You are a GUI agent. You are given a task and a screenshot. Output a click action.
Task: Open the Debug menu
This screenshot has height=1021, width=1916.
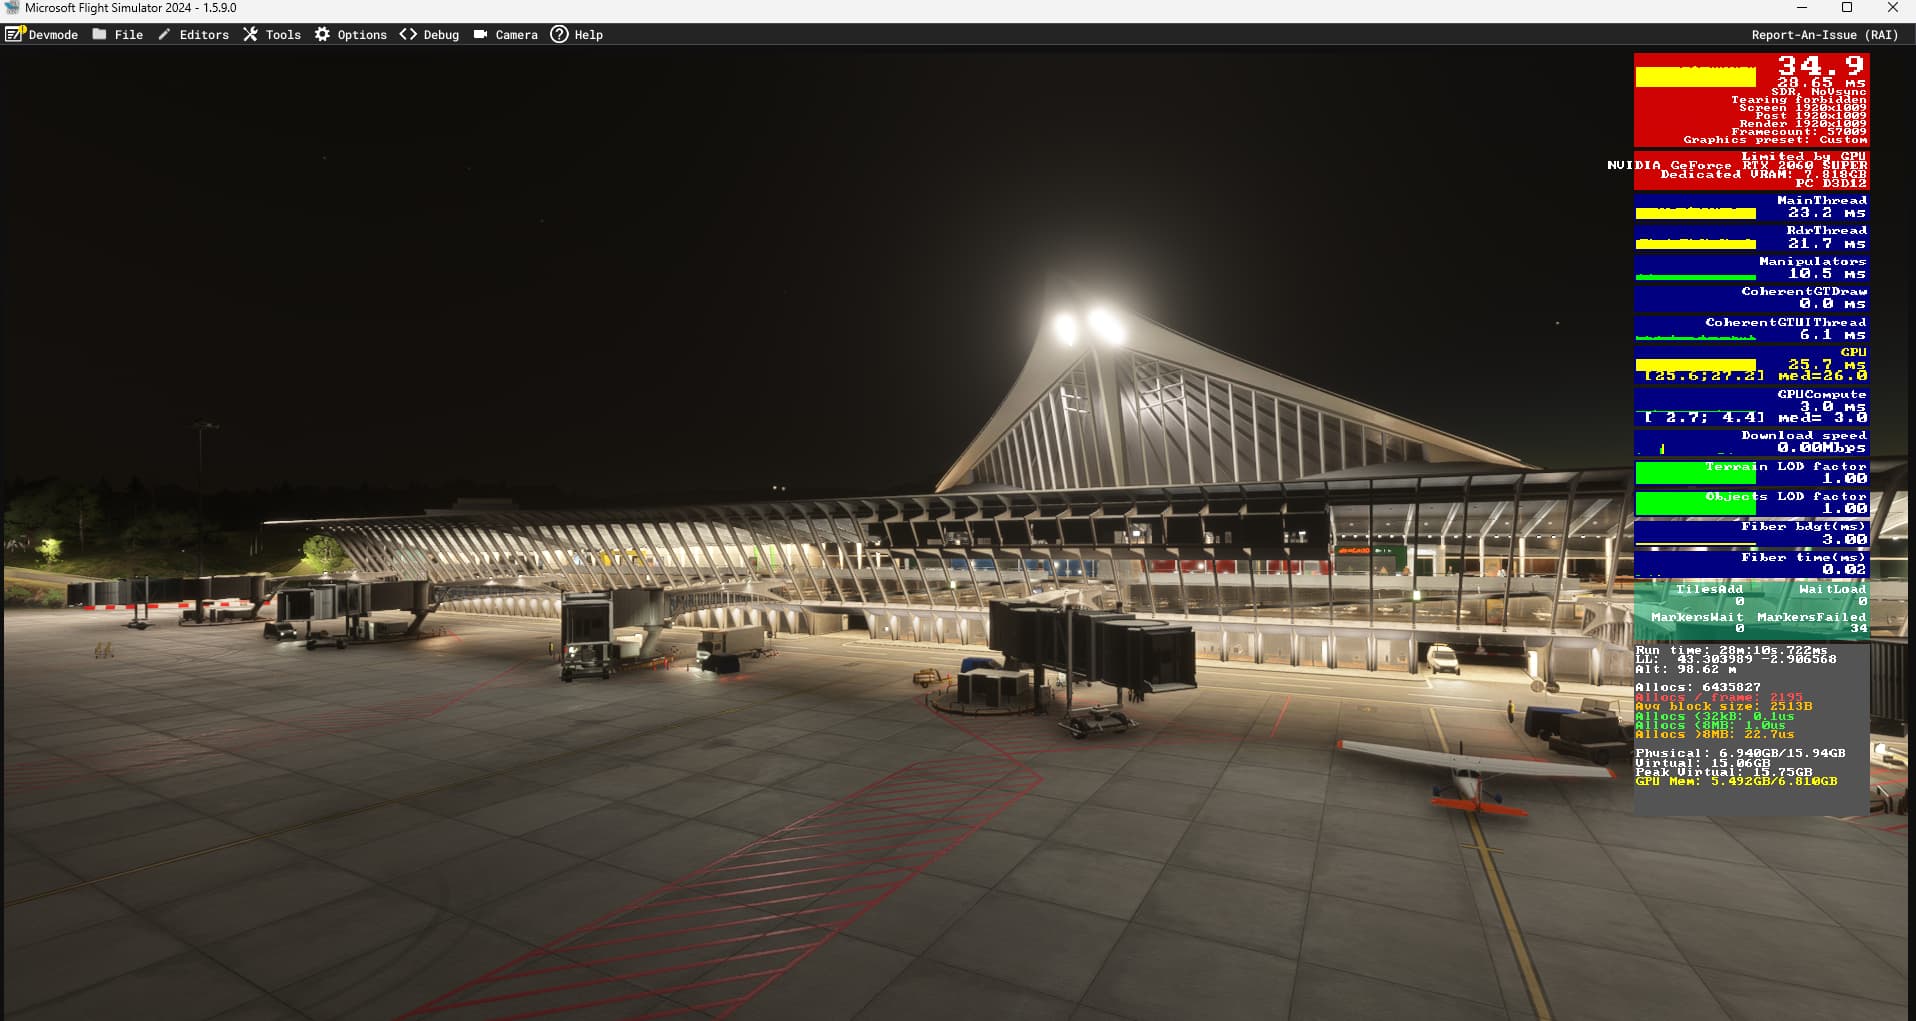coord(440,35)
